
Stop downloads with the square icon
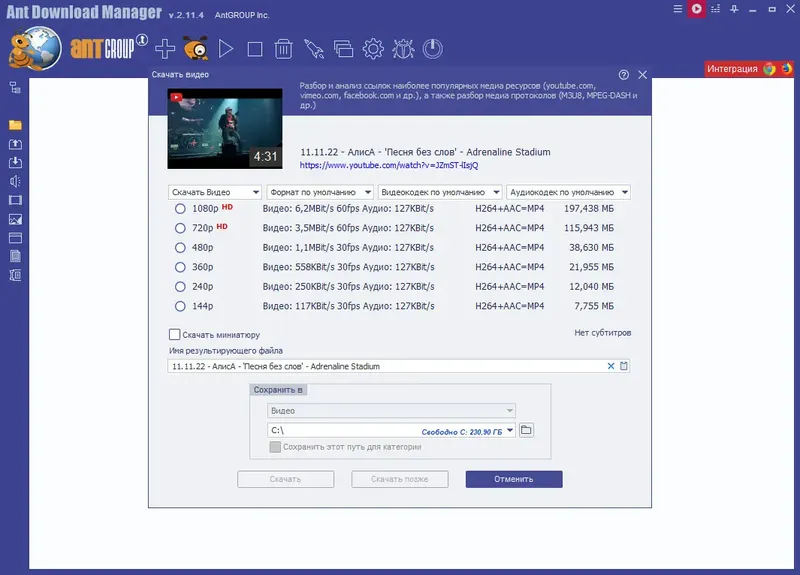pyautogui.click(x=255, y=49)
